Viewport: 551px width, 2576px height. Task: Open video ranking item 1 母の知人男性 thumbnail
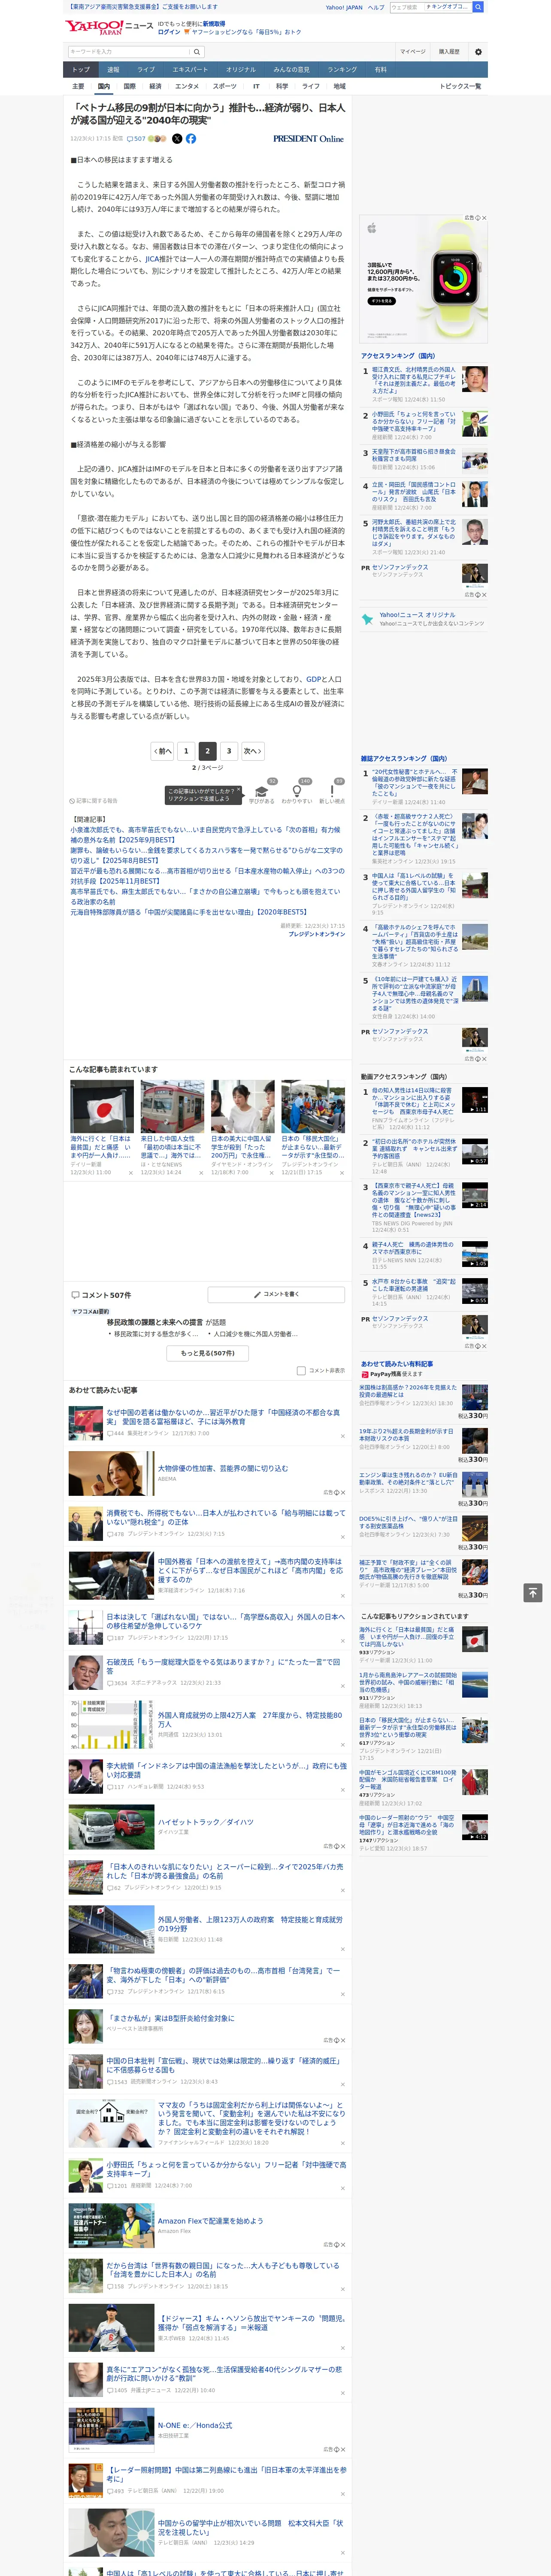(x=475, y=1100)
